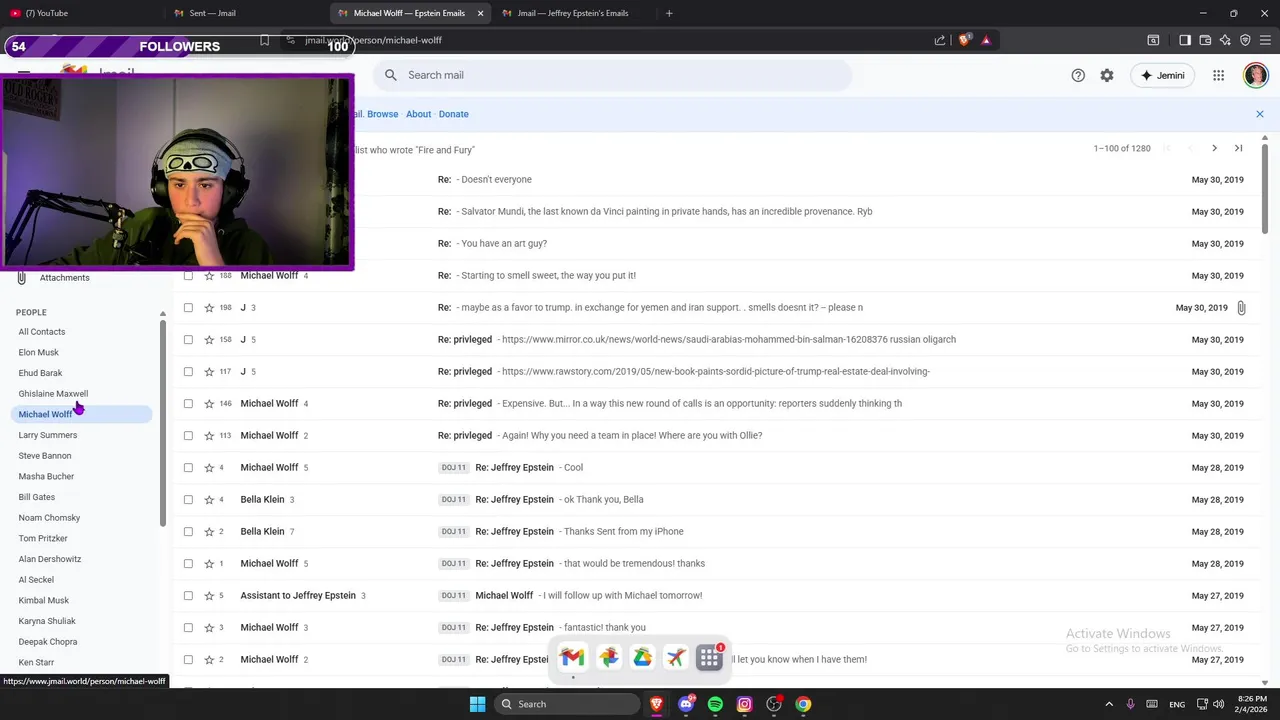Open the tab search icon in toolbar

[1153, 40]
